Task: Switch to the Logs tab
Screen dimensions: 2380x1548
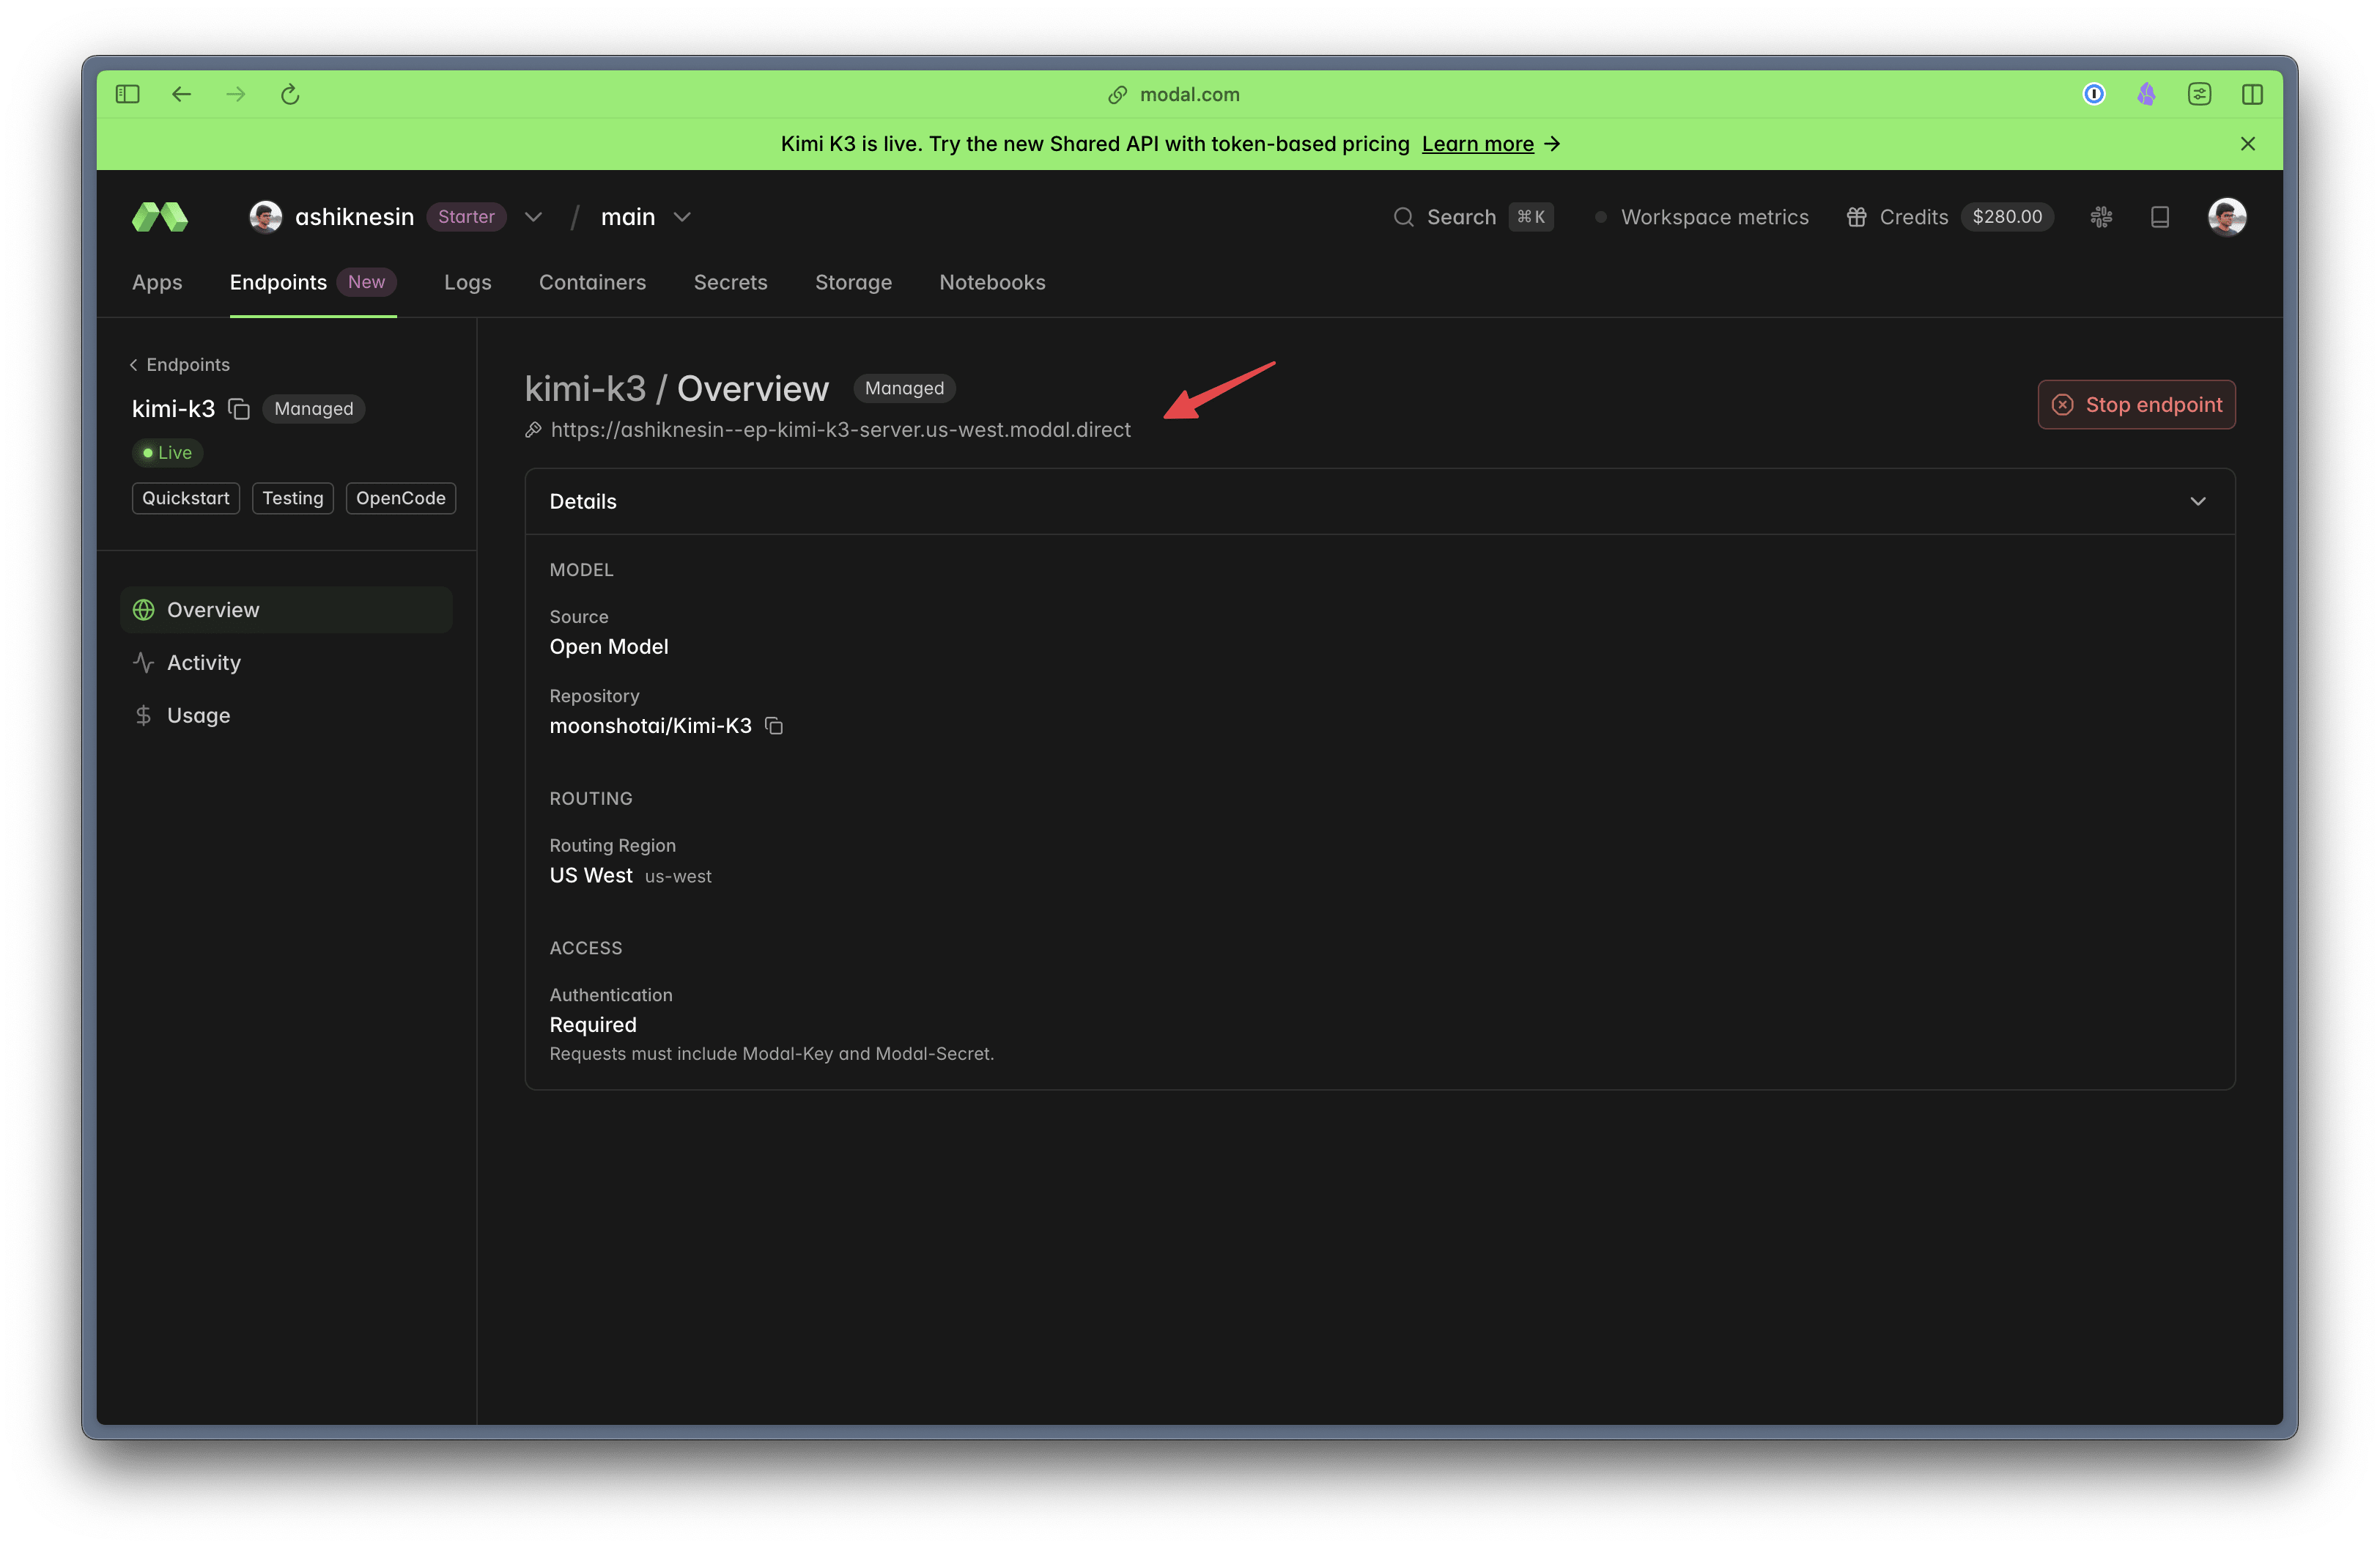Action: pos(468,283)
